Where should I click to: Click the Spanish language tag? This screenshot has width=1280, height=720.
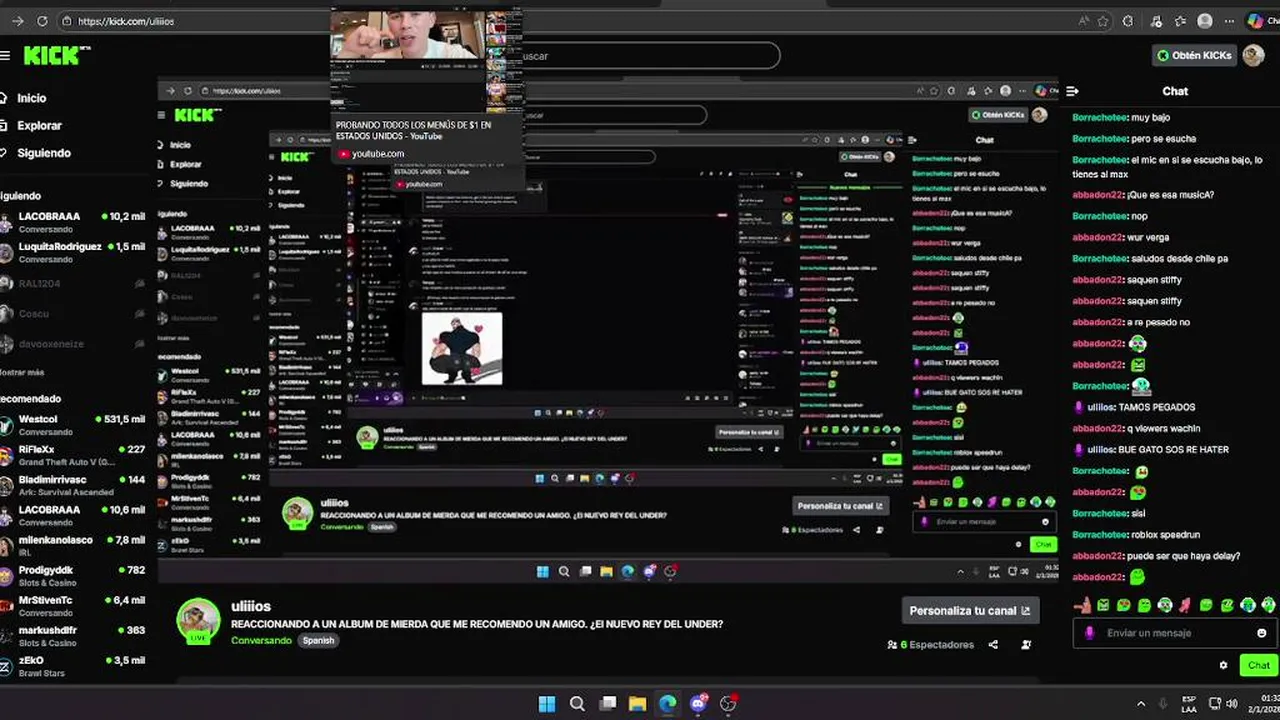click(x=319, y=640)
